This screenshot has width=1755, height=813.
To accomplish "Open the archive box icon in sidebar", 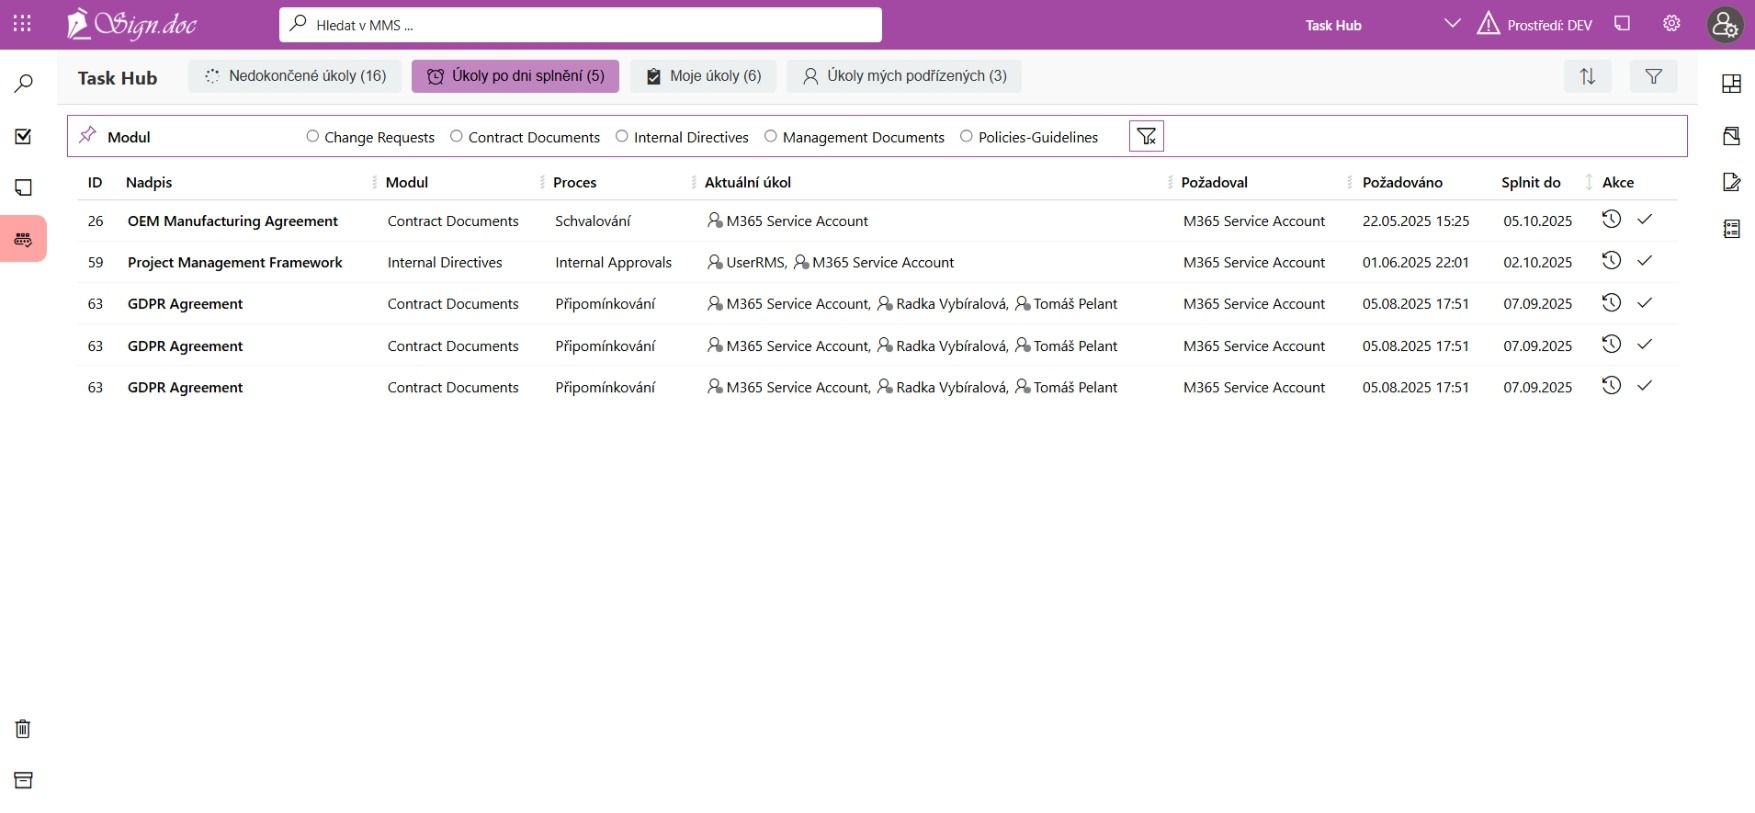I will click(23, 781).
